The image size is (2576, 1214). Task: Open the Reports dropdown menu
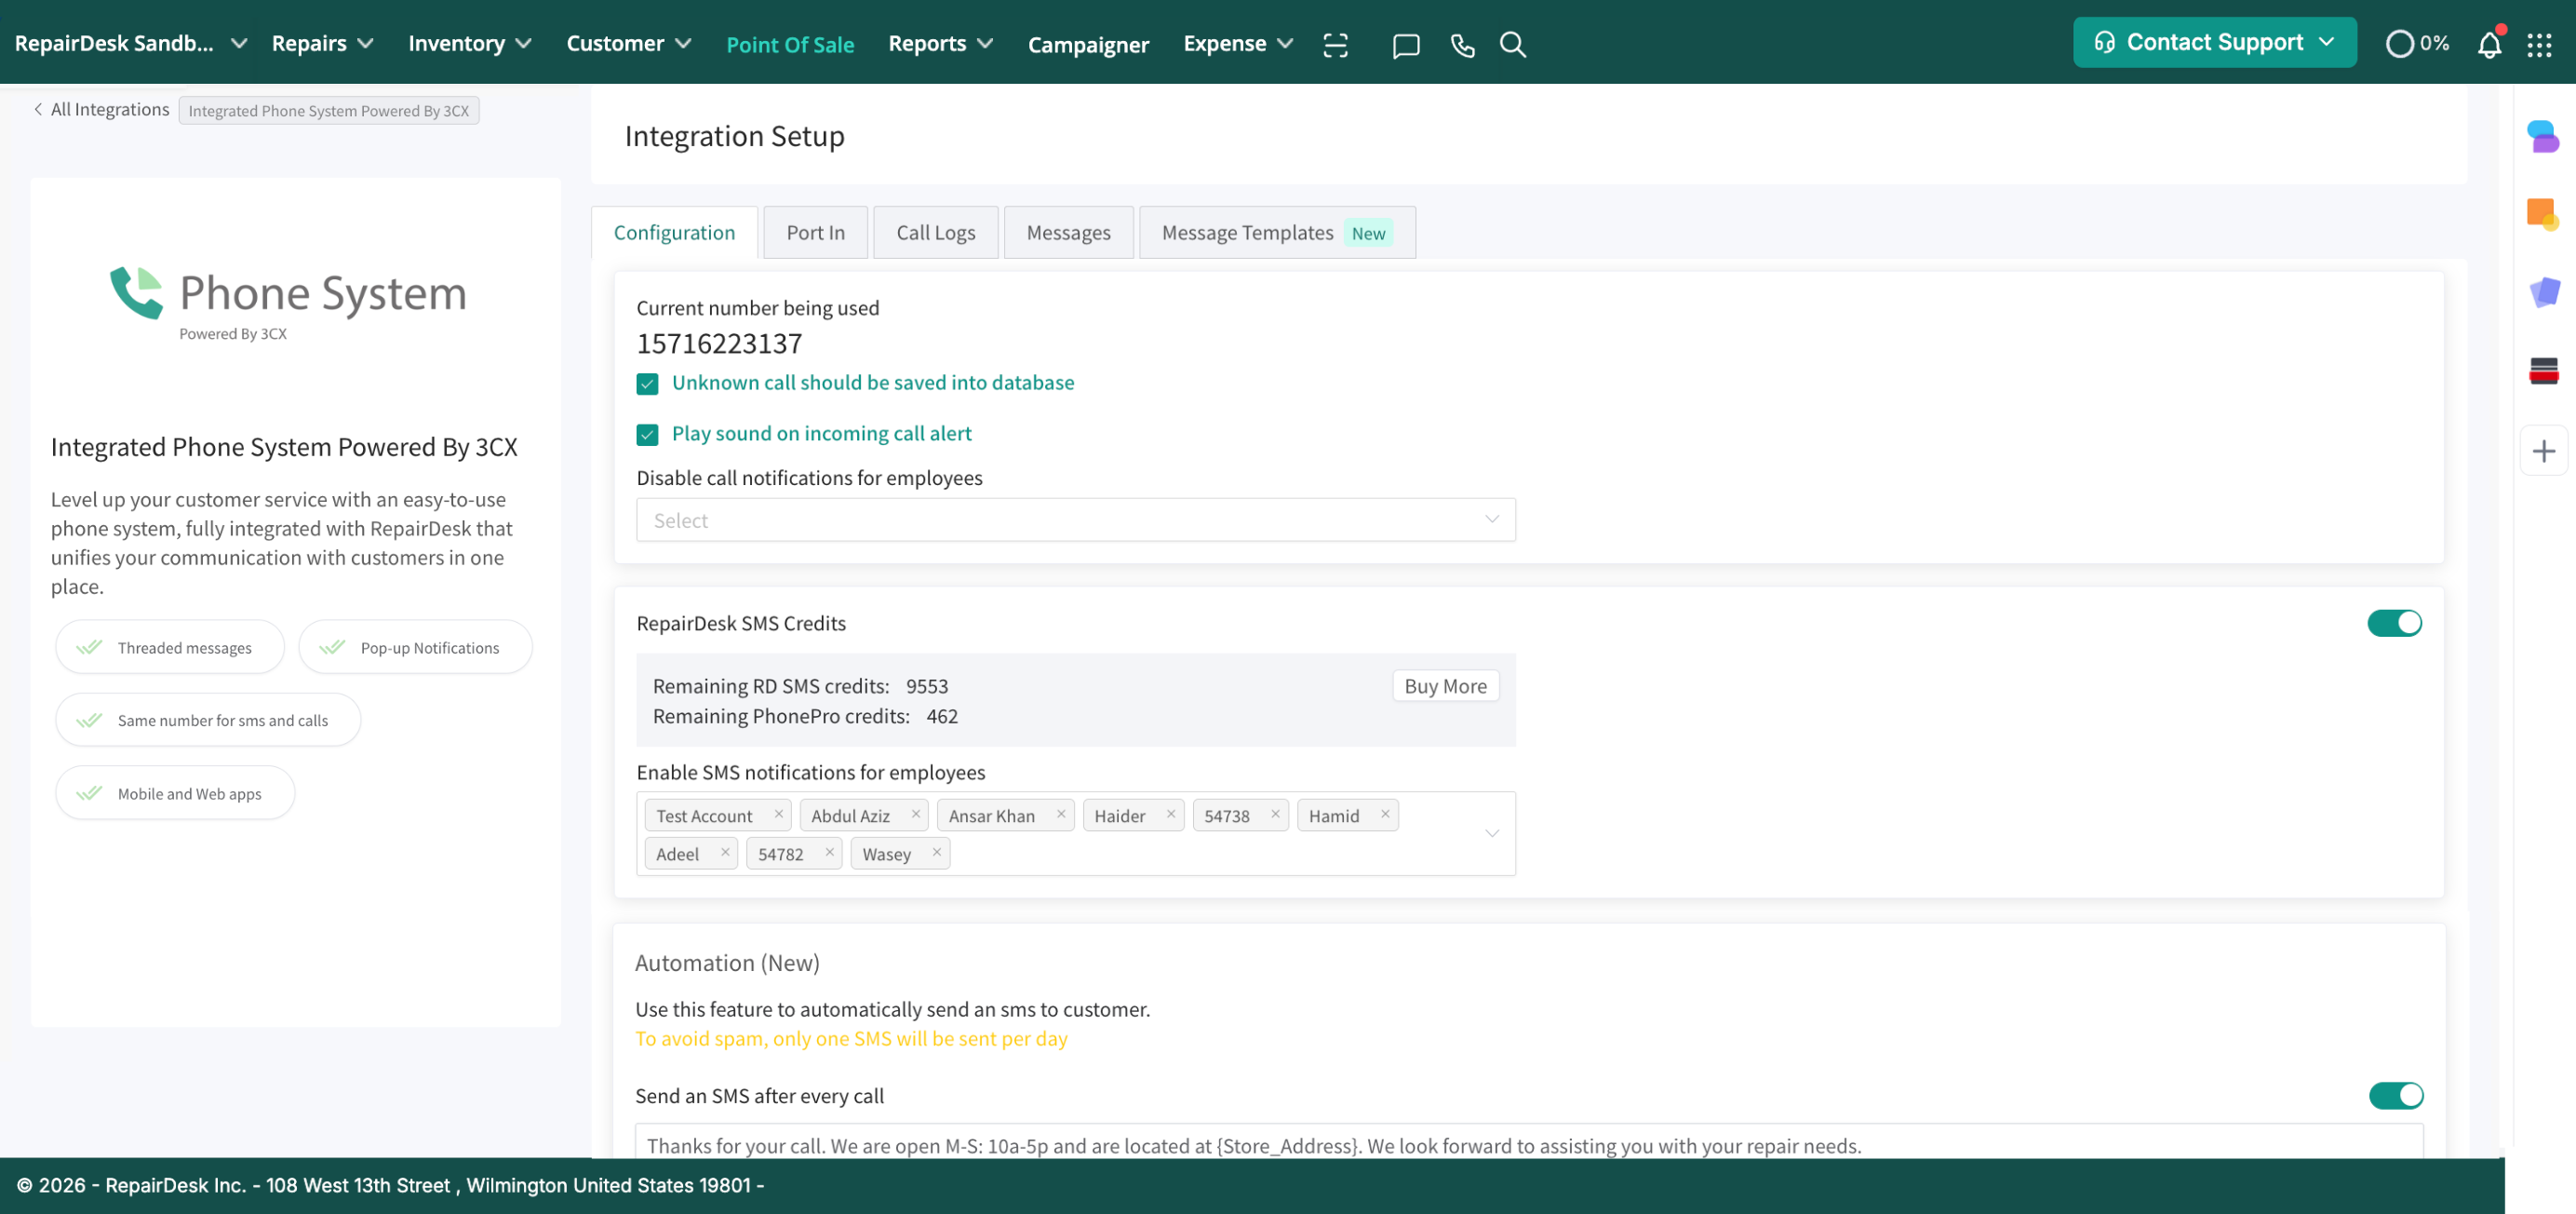point(940,43)
